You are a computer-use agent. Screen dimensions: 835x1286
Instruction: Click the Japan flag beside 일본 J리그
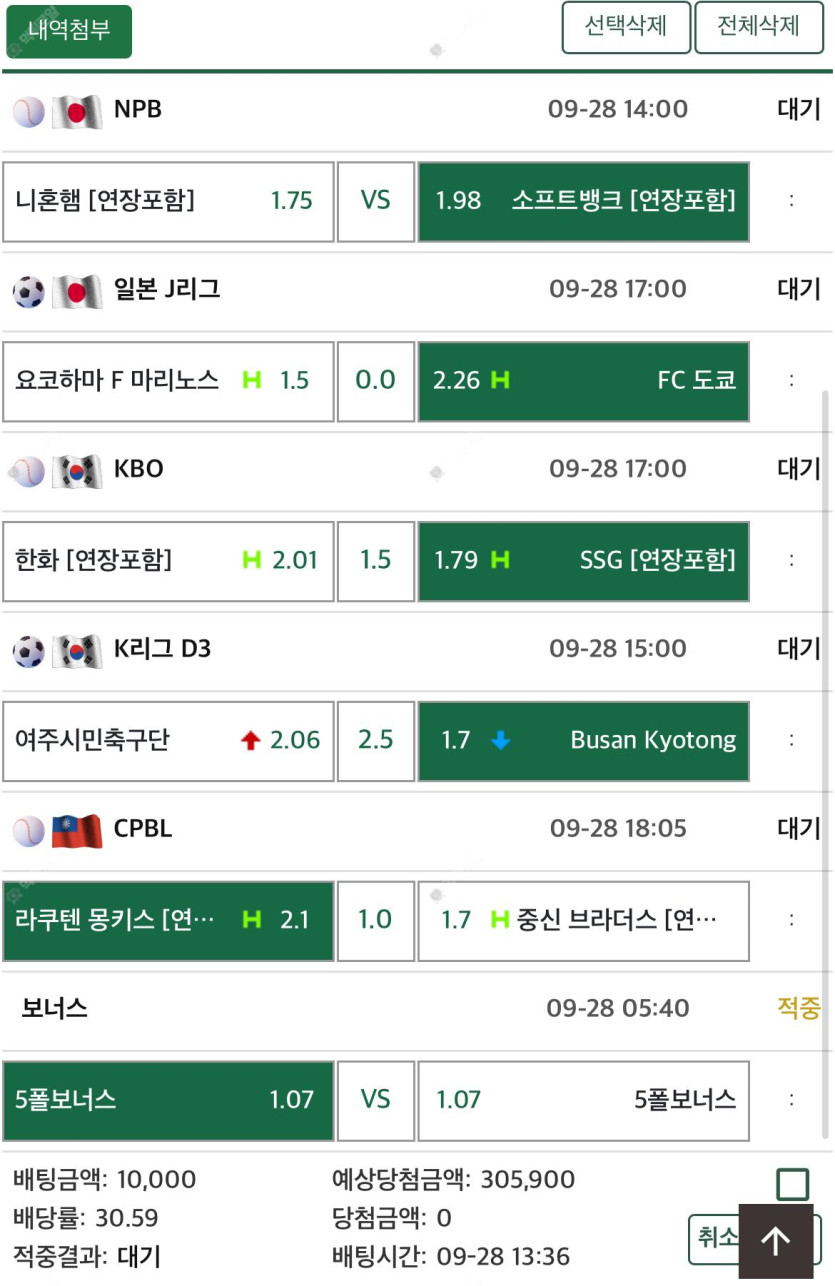click(x=77, y=291)
